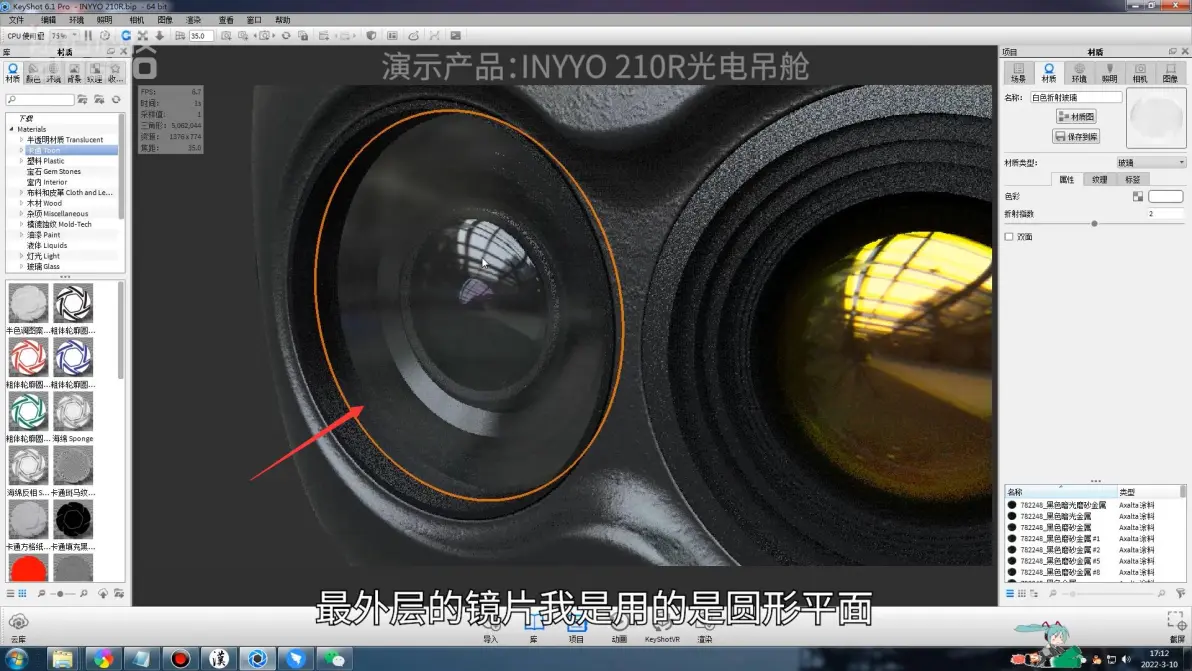Click the library thumbnail size slider
The height and width of the screenshot is (671, 1192).
tap(61, 593)
